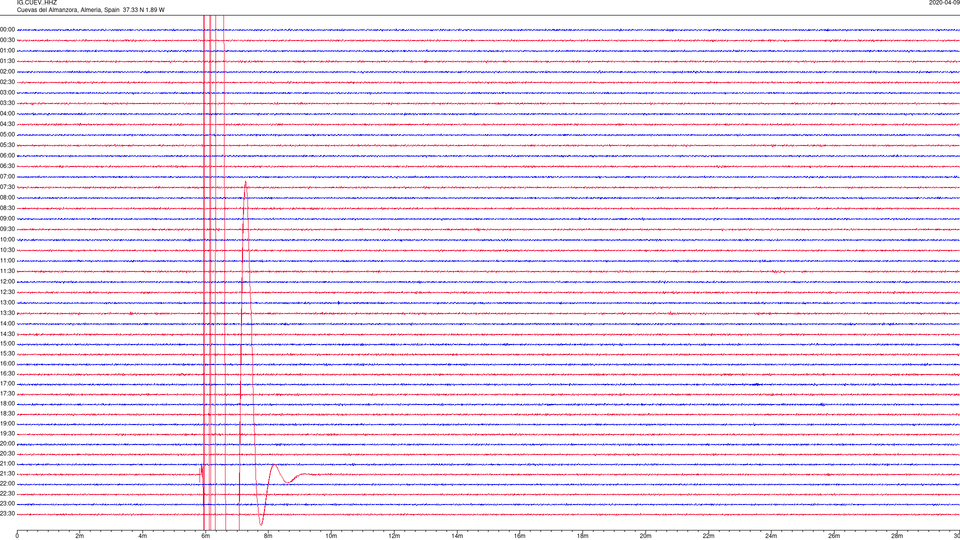Select the 18:00 trace time label

(x=7, y=404)
